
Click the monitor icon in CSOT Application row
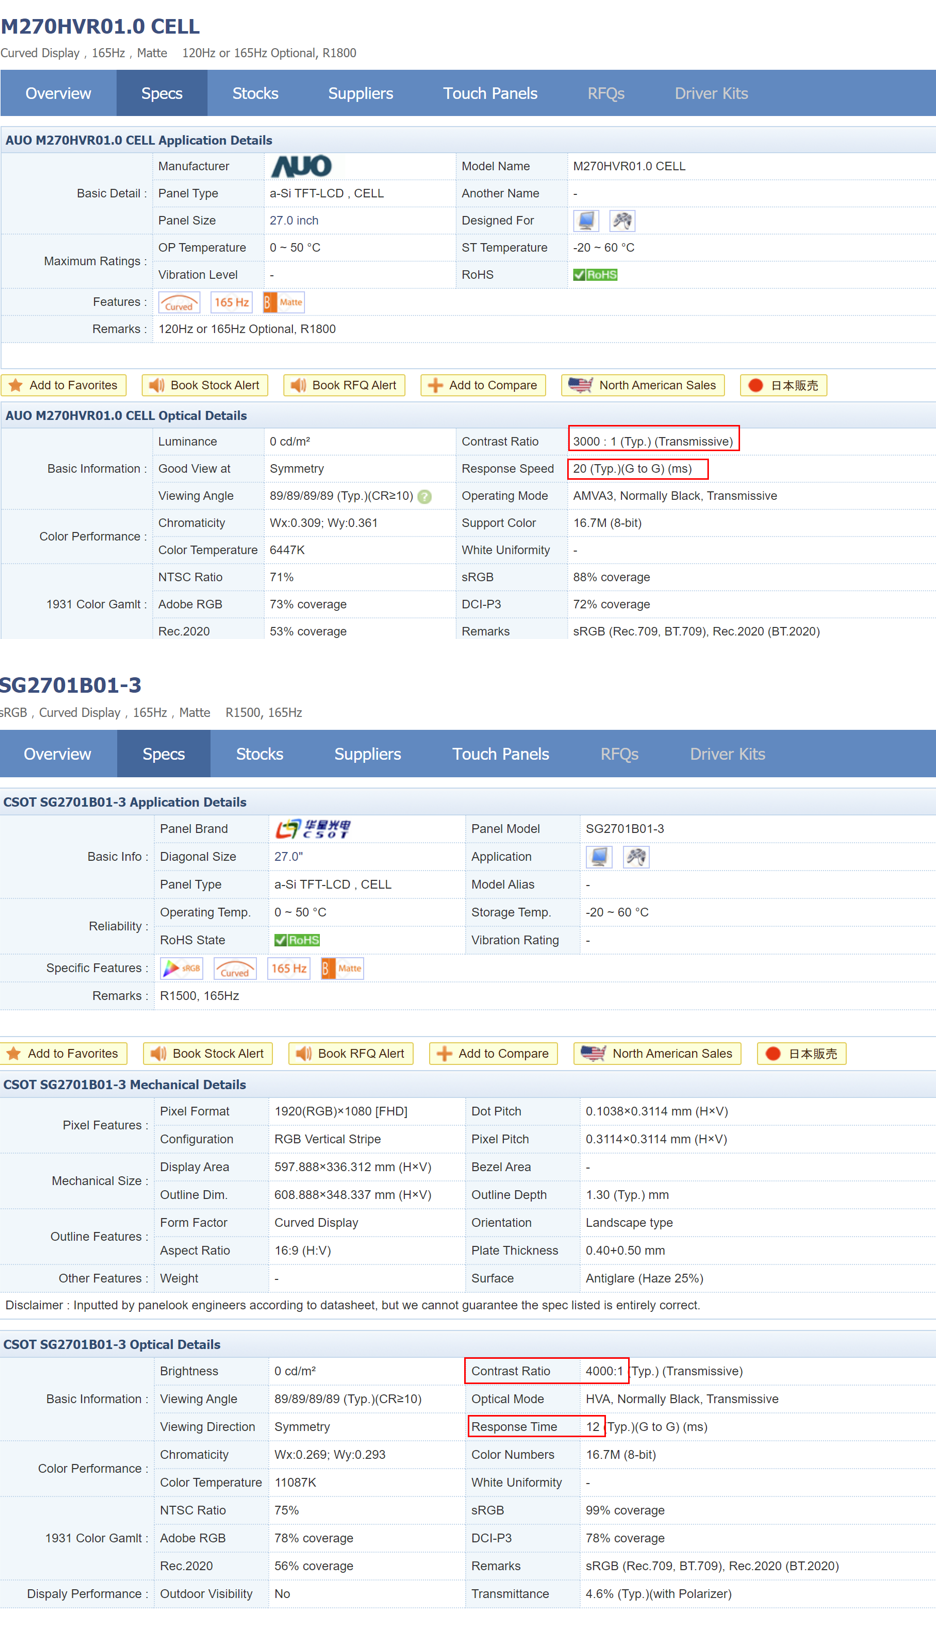pyautogui.click(x=599, y=857)
